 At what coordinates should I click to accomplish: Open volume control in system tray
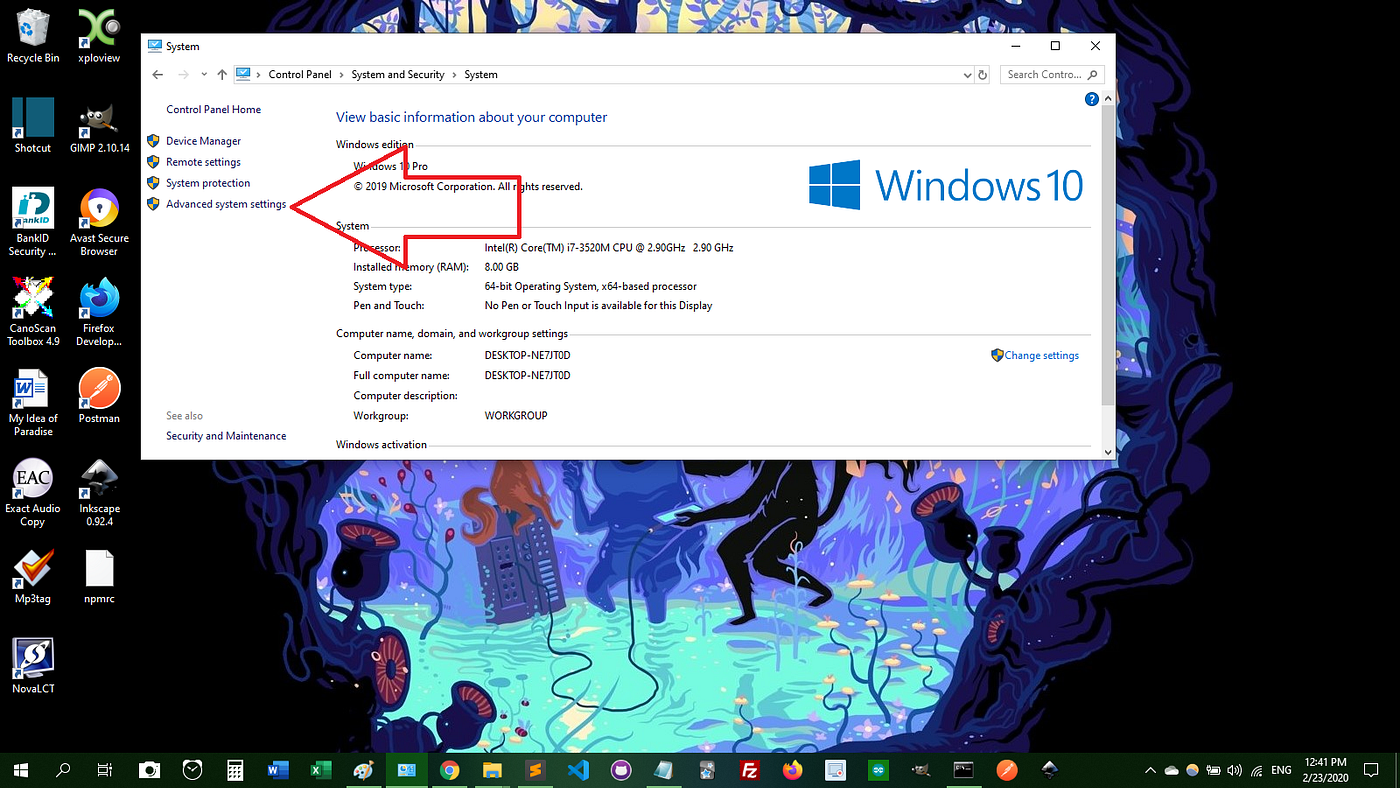(1235, 770)
